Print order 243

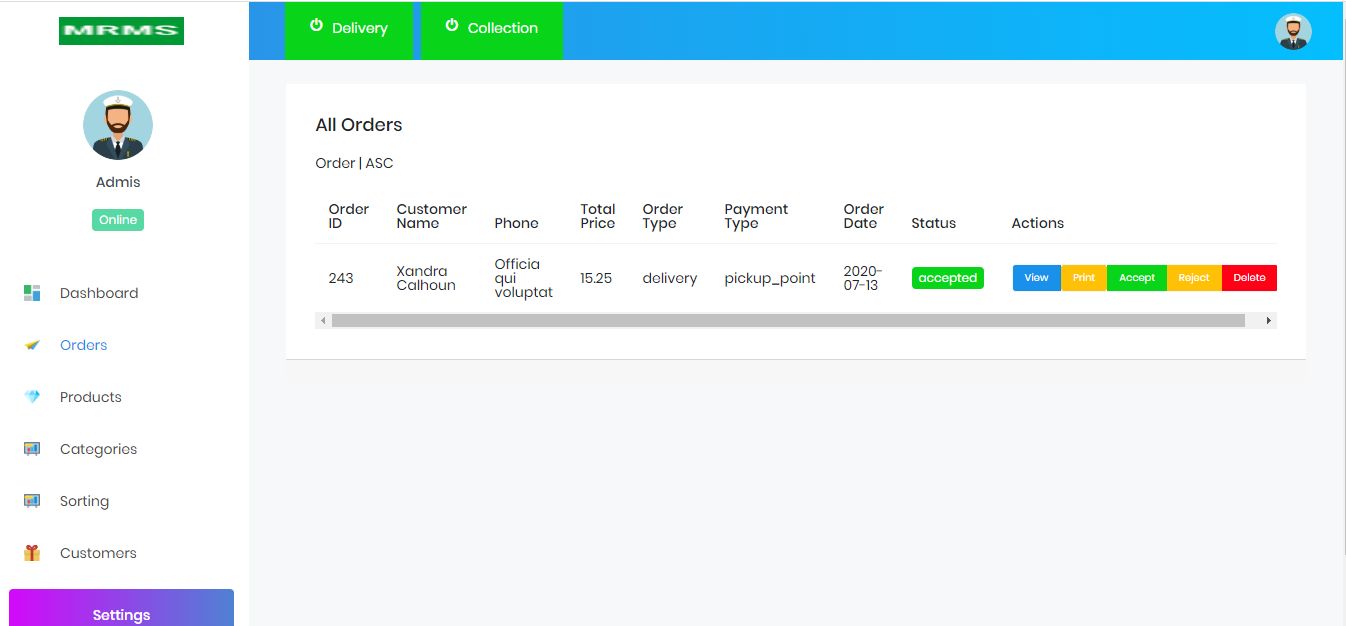[x=1083, y=278]
